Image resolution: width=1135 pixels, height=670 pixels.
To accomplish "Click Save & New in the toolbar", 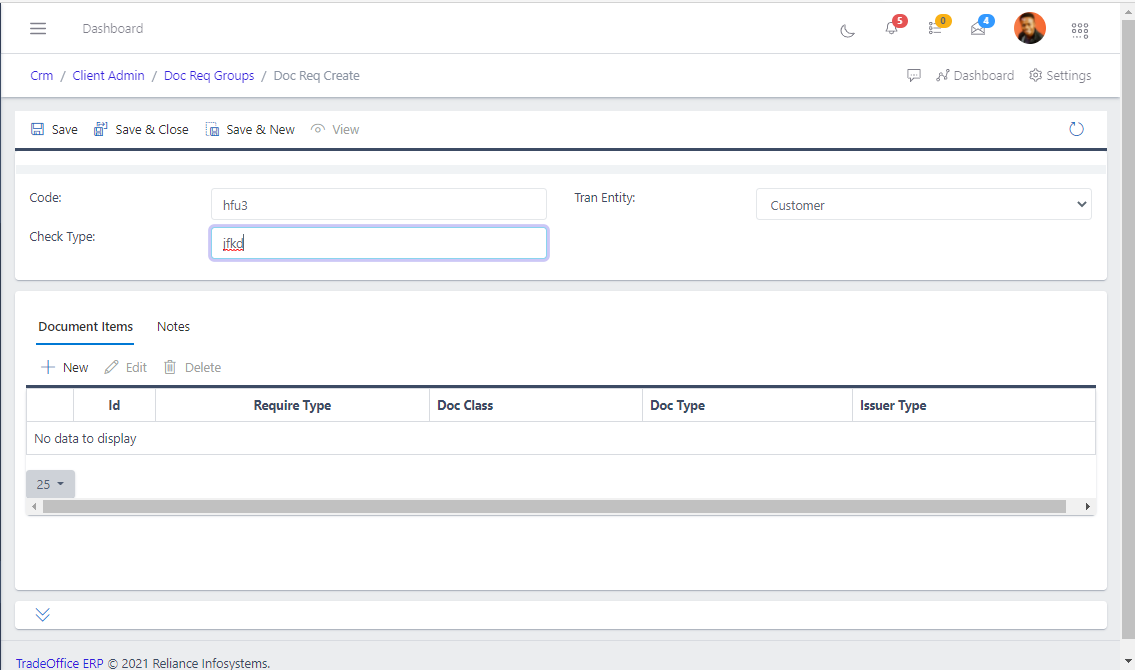I will click(x=250, y=129).
